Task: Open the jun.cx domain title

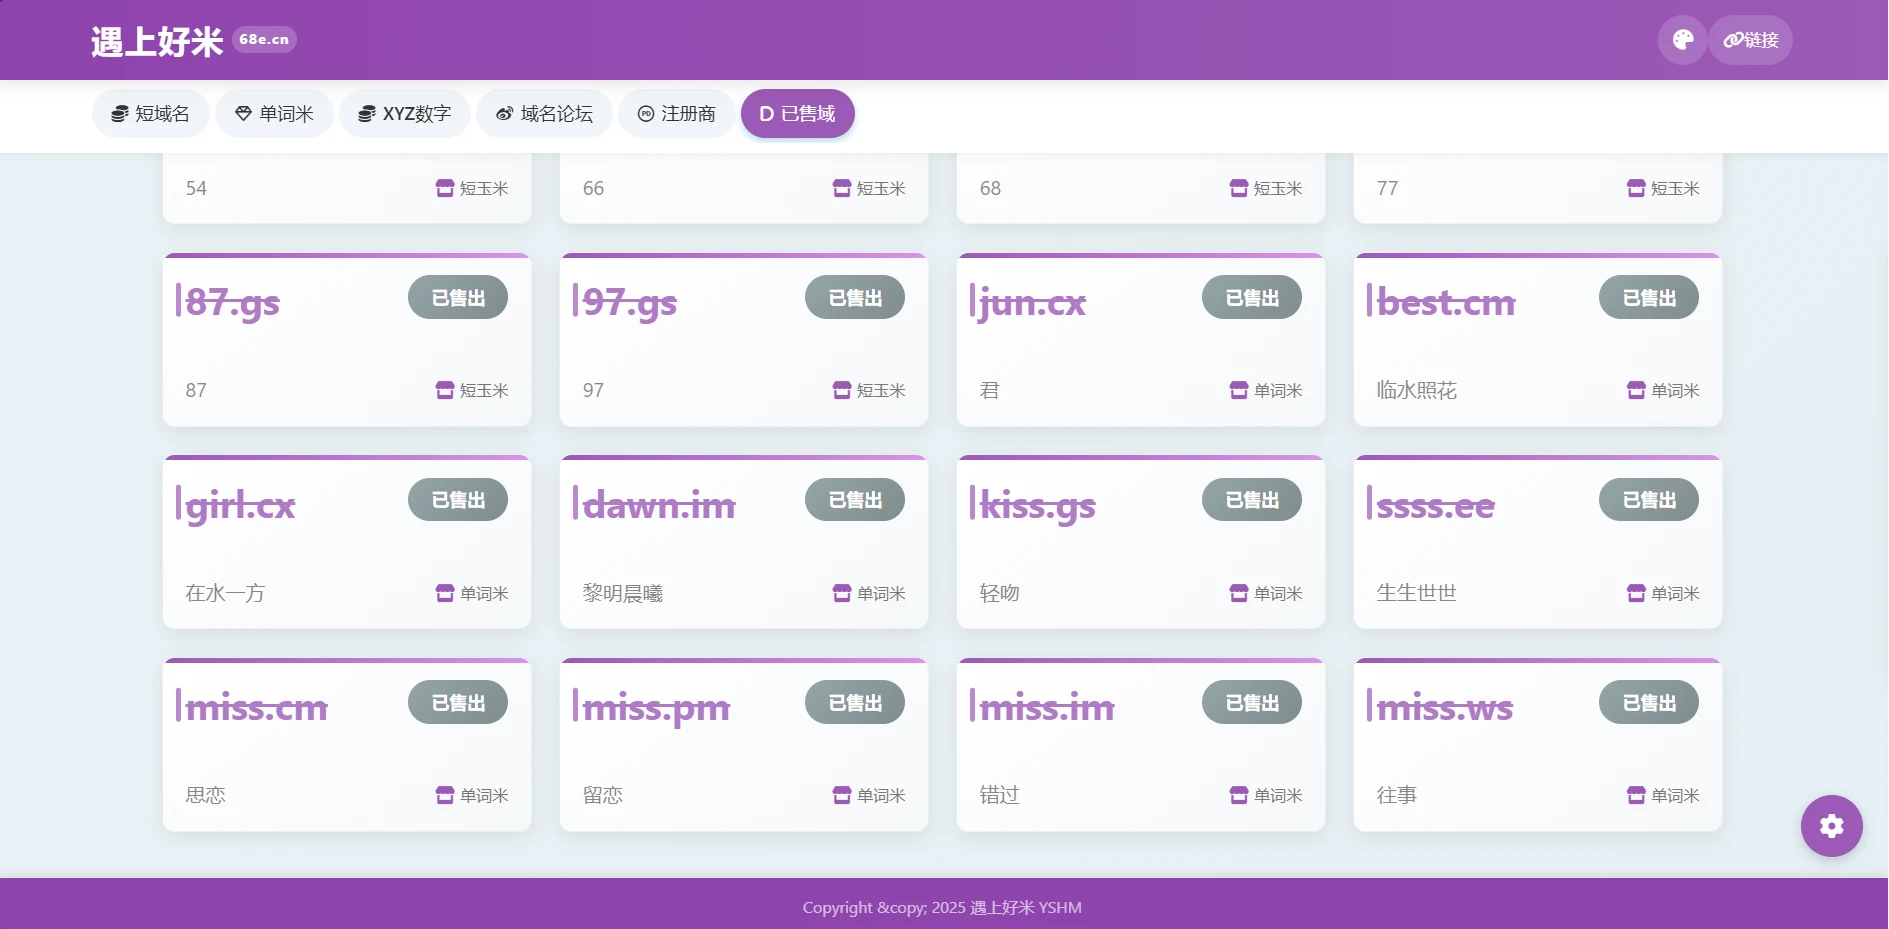Action: coord(1031,302)
